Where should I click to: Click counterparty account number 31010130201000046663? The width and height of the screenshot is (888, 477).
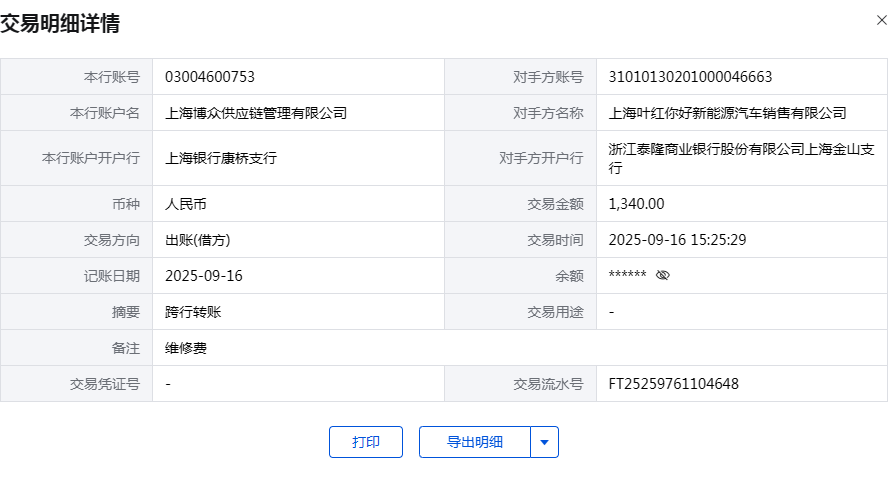click(690, 77)
